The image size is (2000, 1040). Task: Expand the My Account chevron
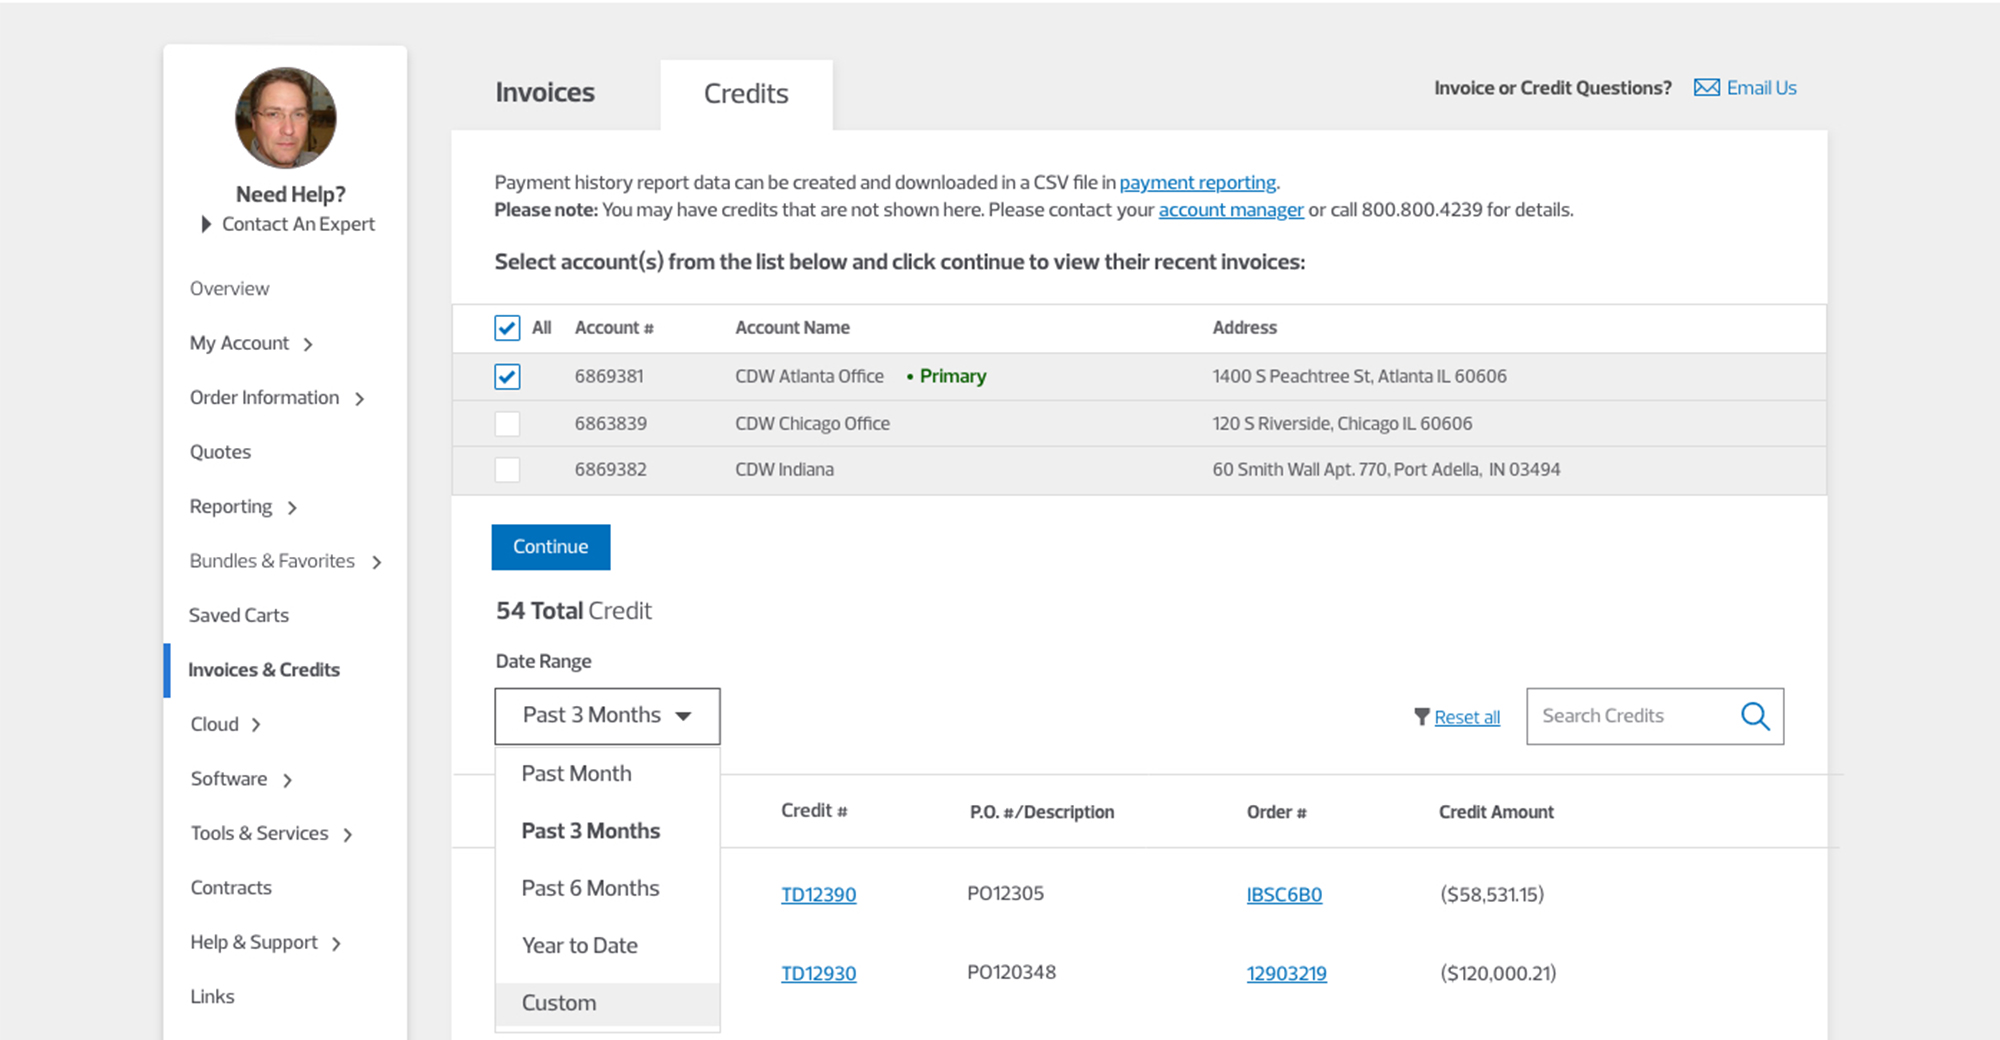[x=308, y=345]
